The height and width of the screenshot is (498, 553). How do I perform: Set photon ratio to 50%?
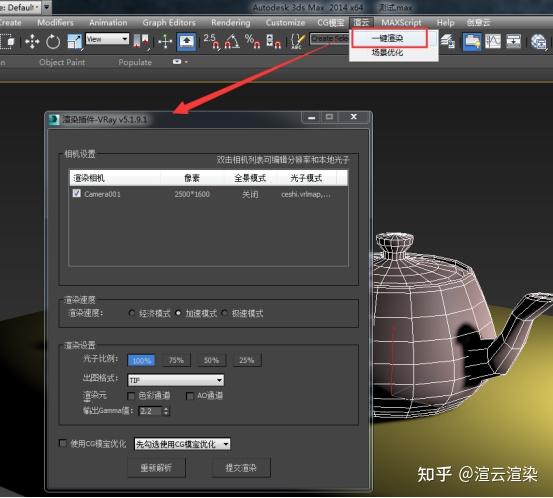(212, 360)
